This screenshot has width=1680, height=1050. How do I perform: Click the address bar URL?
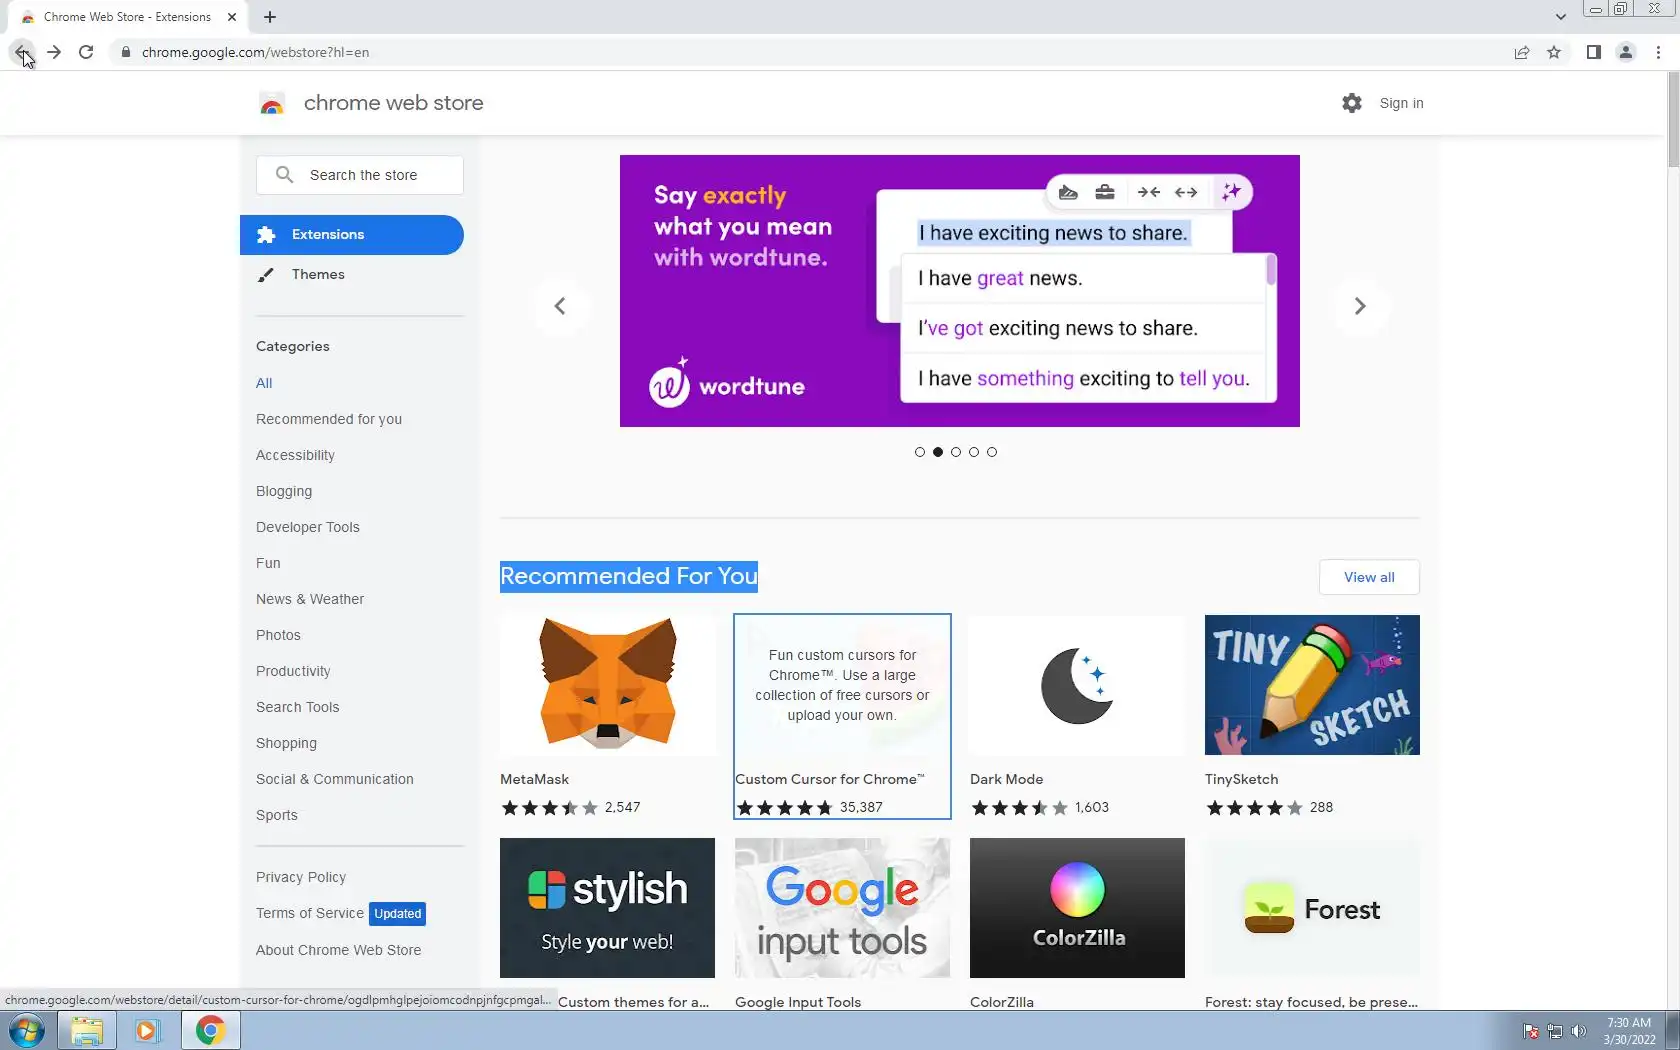pos(255,52)
